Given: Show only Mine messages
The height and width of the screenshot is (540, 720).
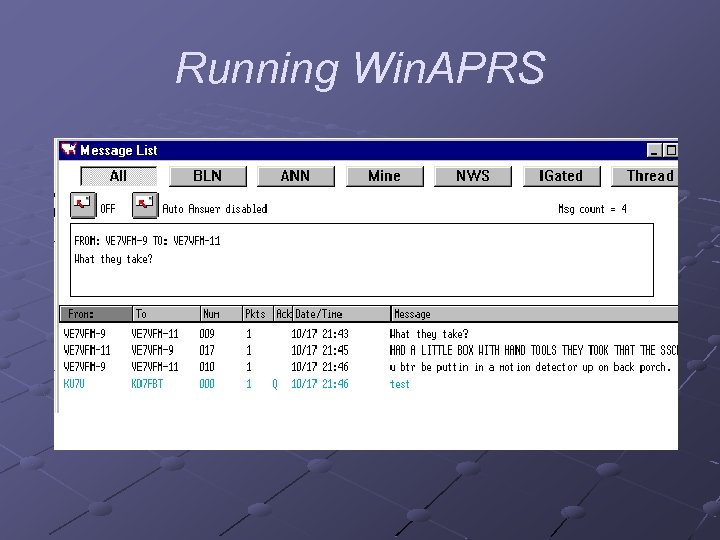Looking at the screenshot, I should click(x=384, y=176).
